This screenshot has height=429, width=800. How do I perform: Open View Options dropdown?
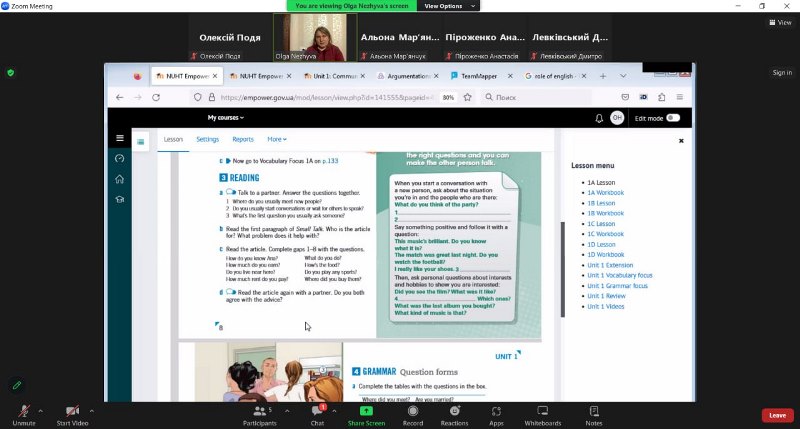(x=448, y=6)
